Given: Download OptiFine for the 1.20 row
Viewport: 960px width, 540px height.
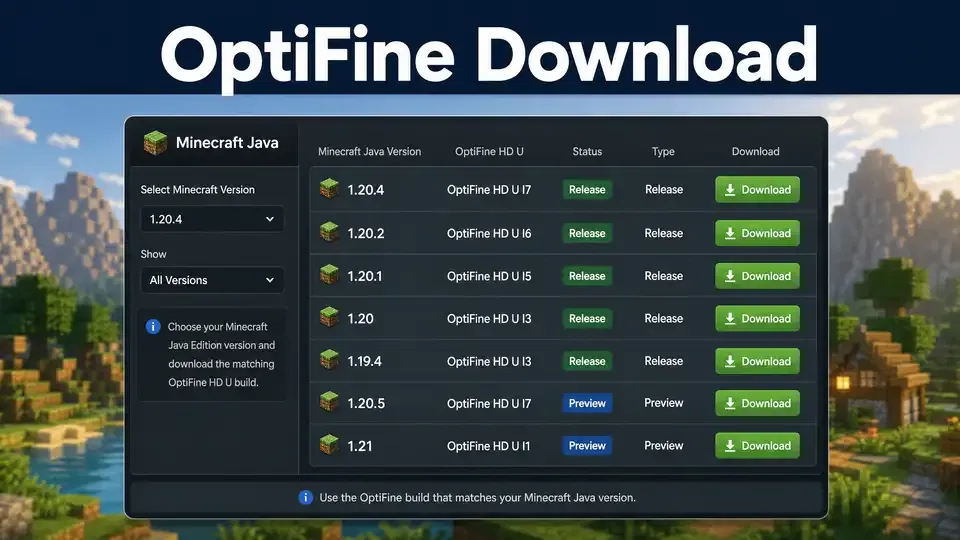Looking at the screenshot, I should 757,318.
